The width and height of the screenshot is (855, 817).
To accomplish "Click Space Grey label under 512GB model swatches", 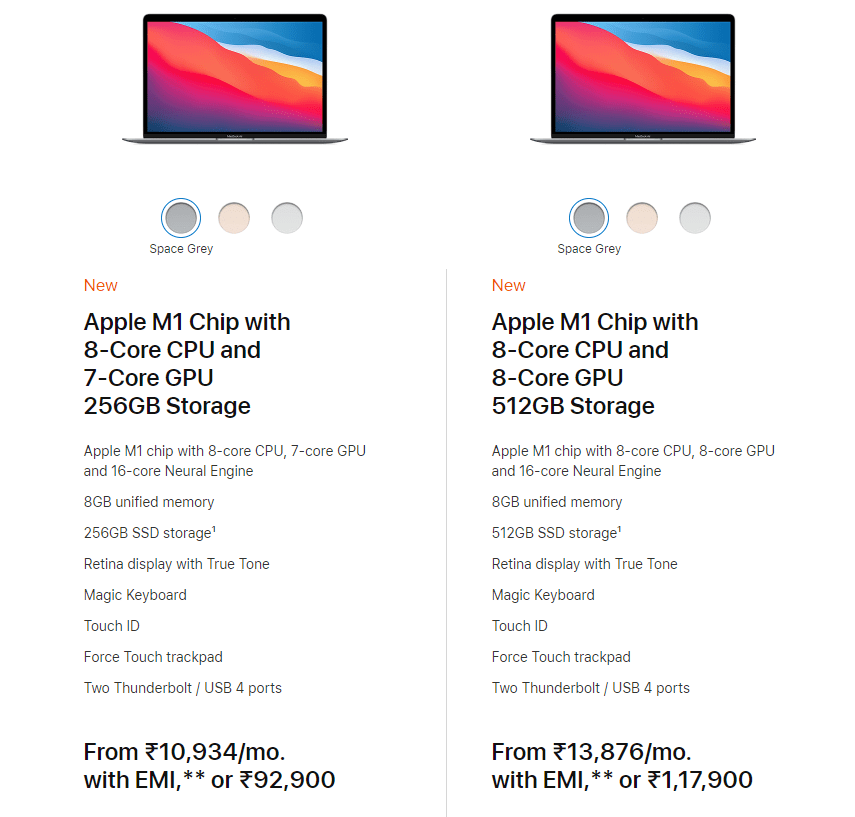I will pos(589,249).
